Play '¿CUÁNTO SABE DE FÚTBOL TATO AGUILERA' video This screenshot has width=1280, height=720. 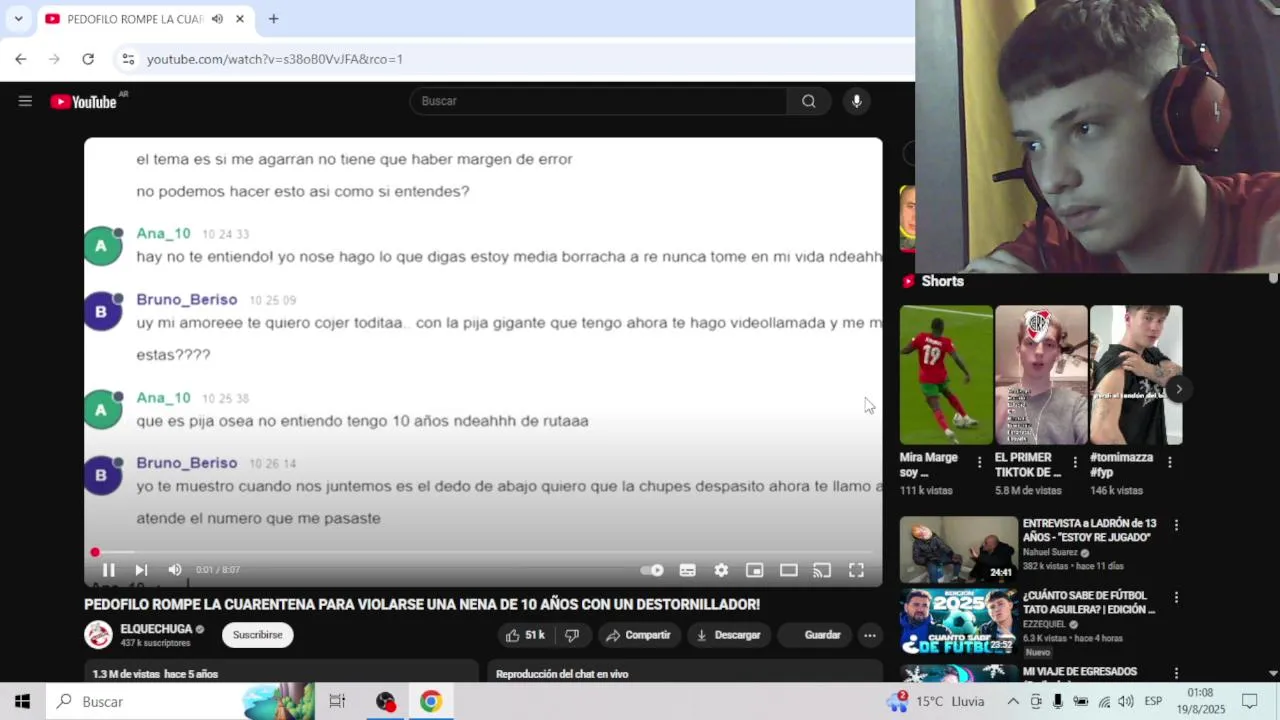[1089, 602]
